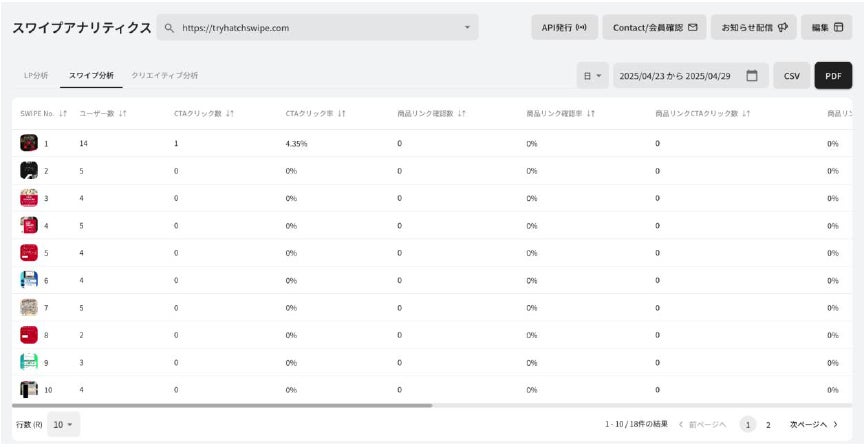Image resolution: width=867 pixels, height=447 pixels.
Task: Switch to the クリエイティブ分析 tab
Action: click(165, 76)
